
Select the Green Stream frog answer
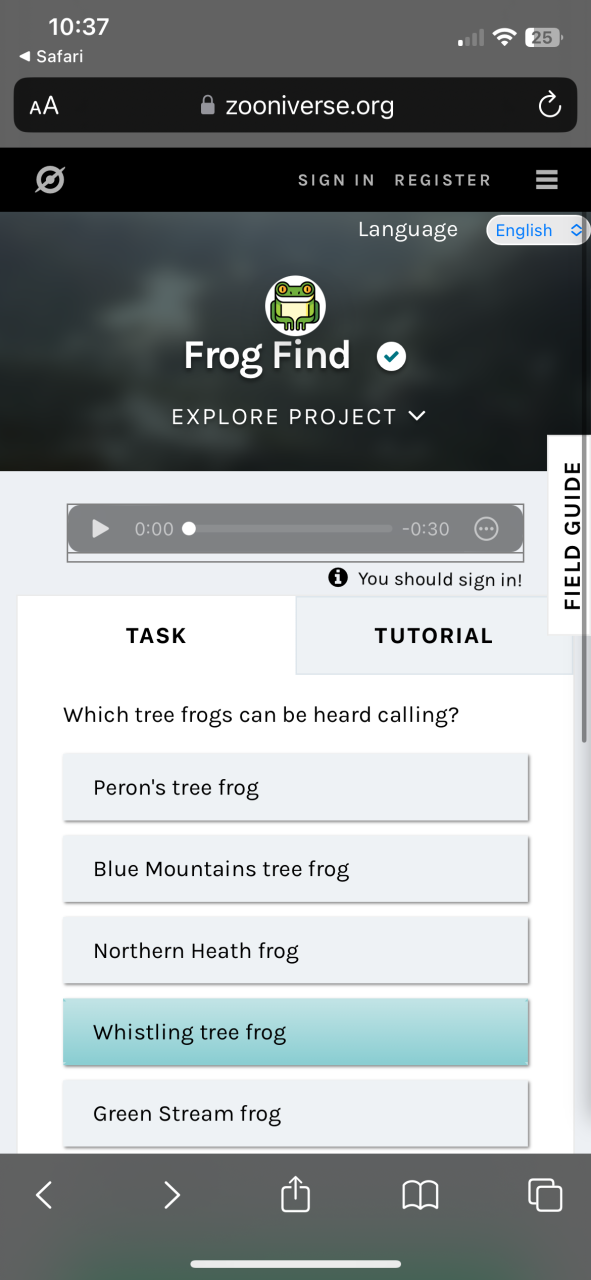click(x=295, y=1113)
